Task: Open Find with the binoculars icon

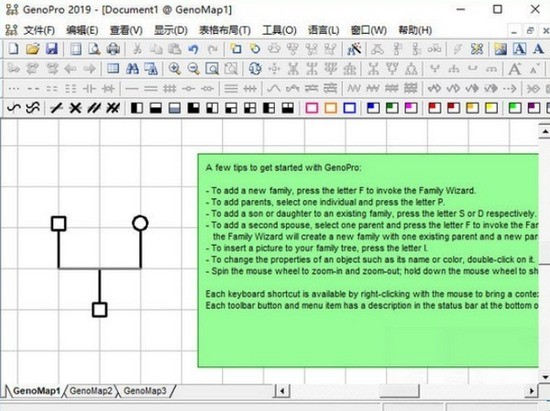Action: click(132, 68)
